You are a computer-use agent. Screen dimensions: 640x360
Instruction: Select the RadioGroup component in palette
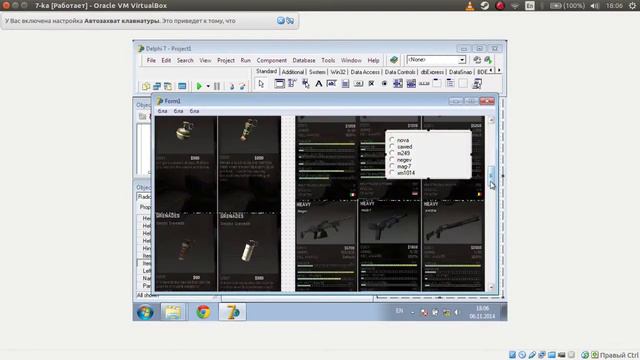[x=450, y=84]
